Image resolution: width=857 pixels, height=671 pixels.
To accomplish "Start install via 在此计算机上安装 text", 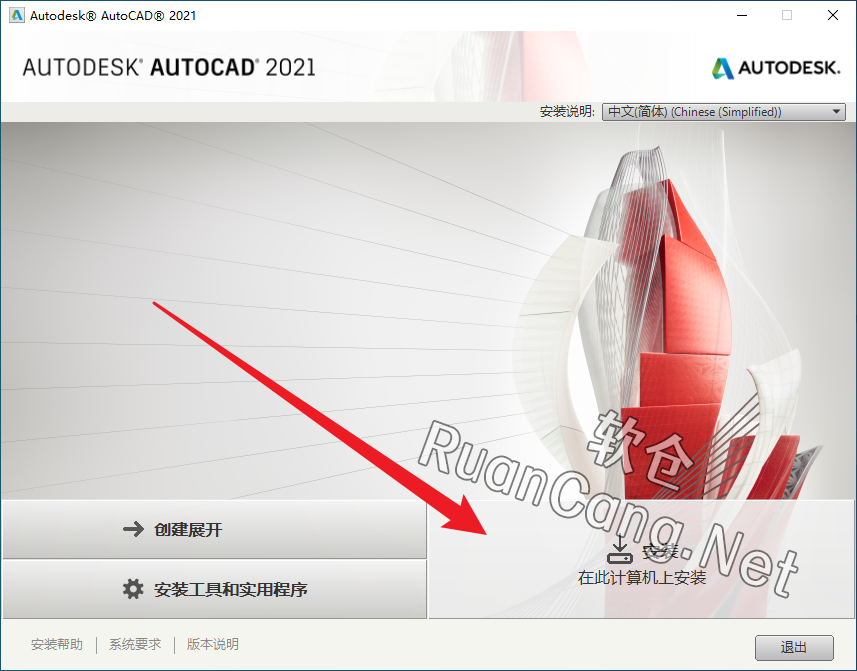I will point(642,578).
